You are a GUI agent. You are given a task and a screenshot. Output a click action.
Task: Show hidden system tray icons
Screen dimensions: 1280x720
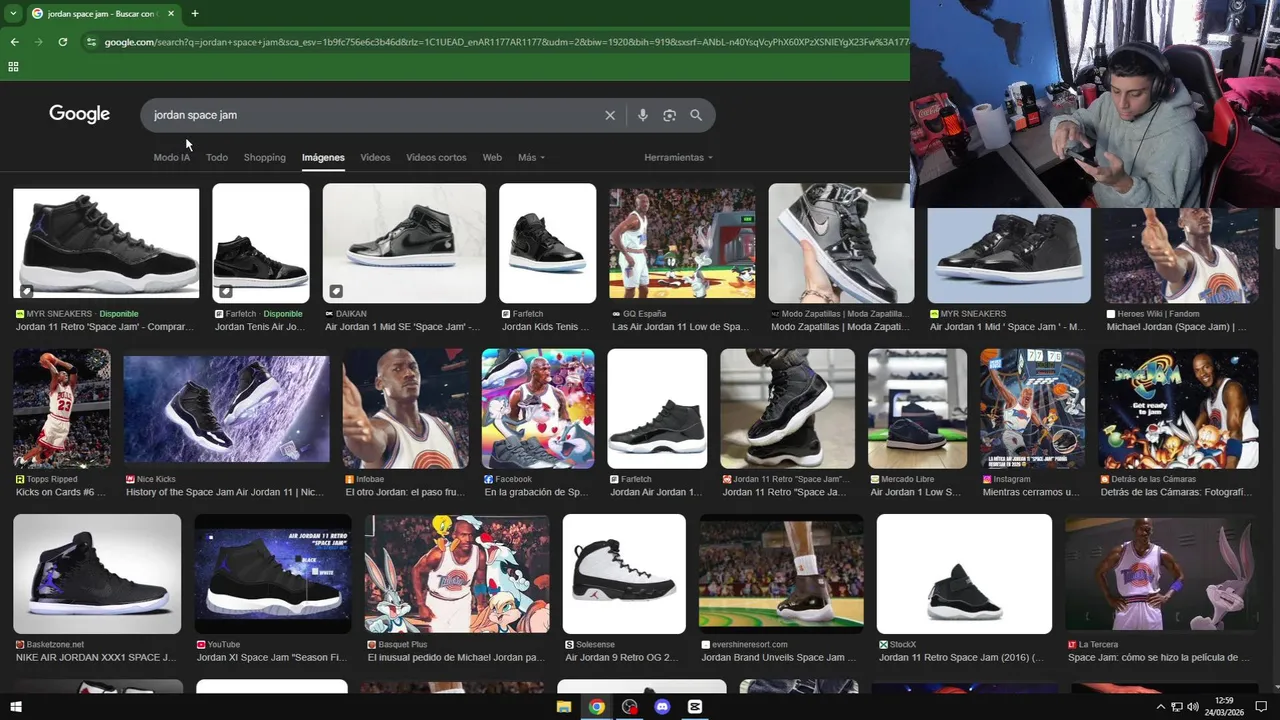point(1160,707)
